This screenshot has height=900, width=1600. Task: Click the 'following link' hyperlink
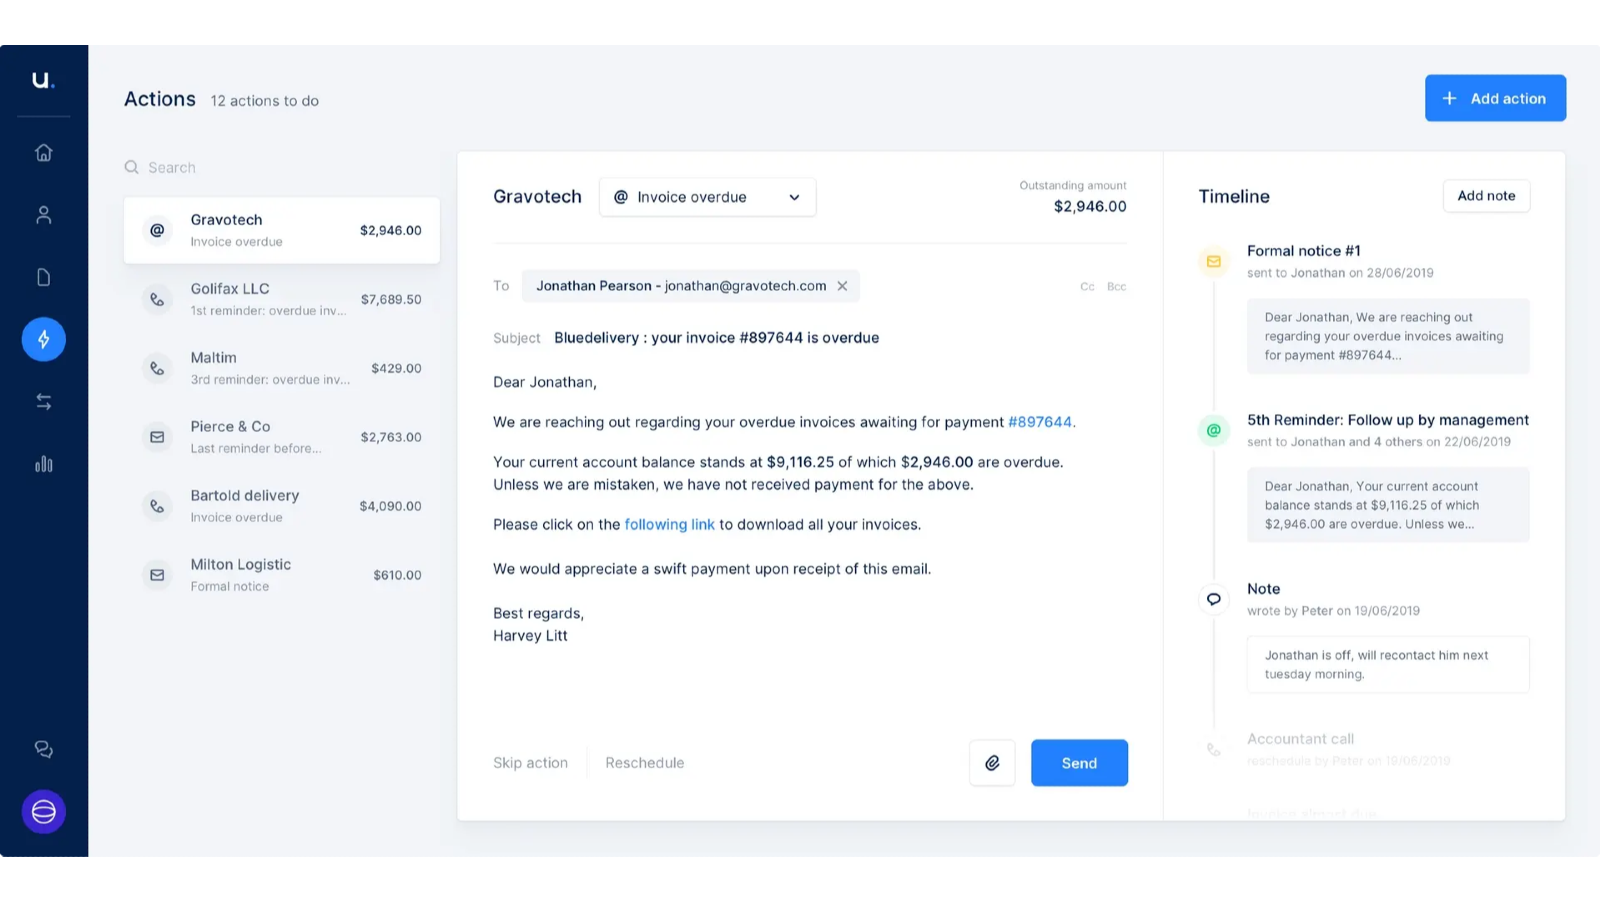pyautogui.click(x=669, y=525)
